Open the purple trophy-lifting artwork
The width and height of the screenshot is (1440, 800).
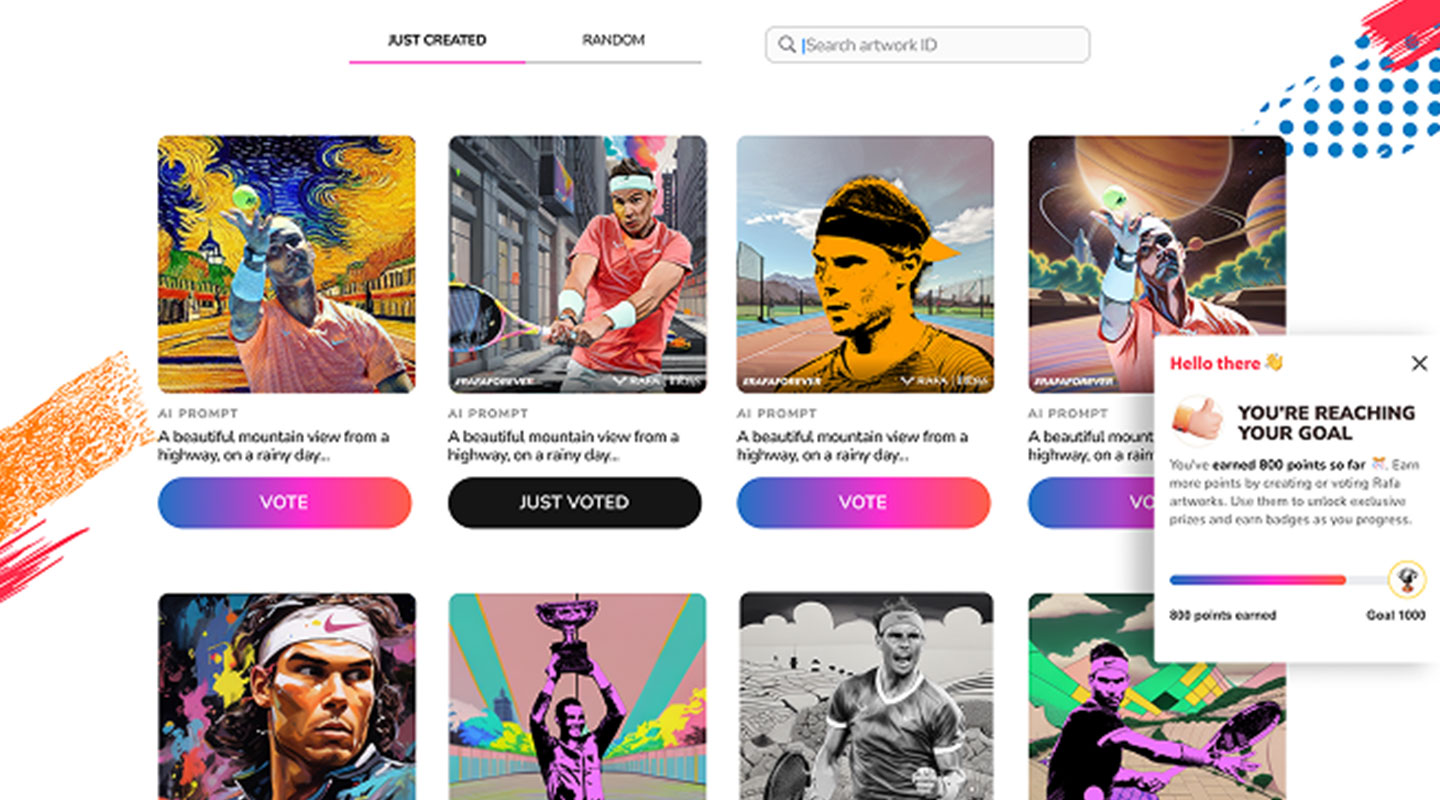[x=577, y=697]
